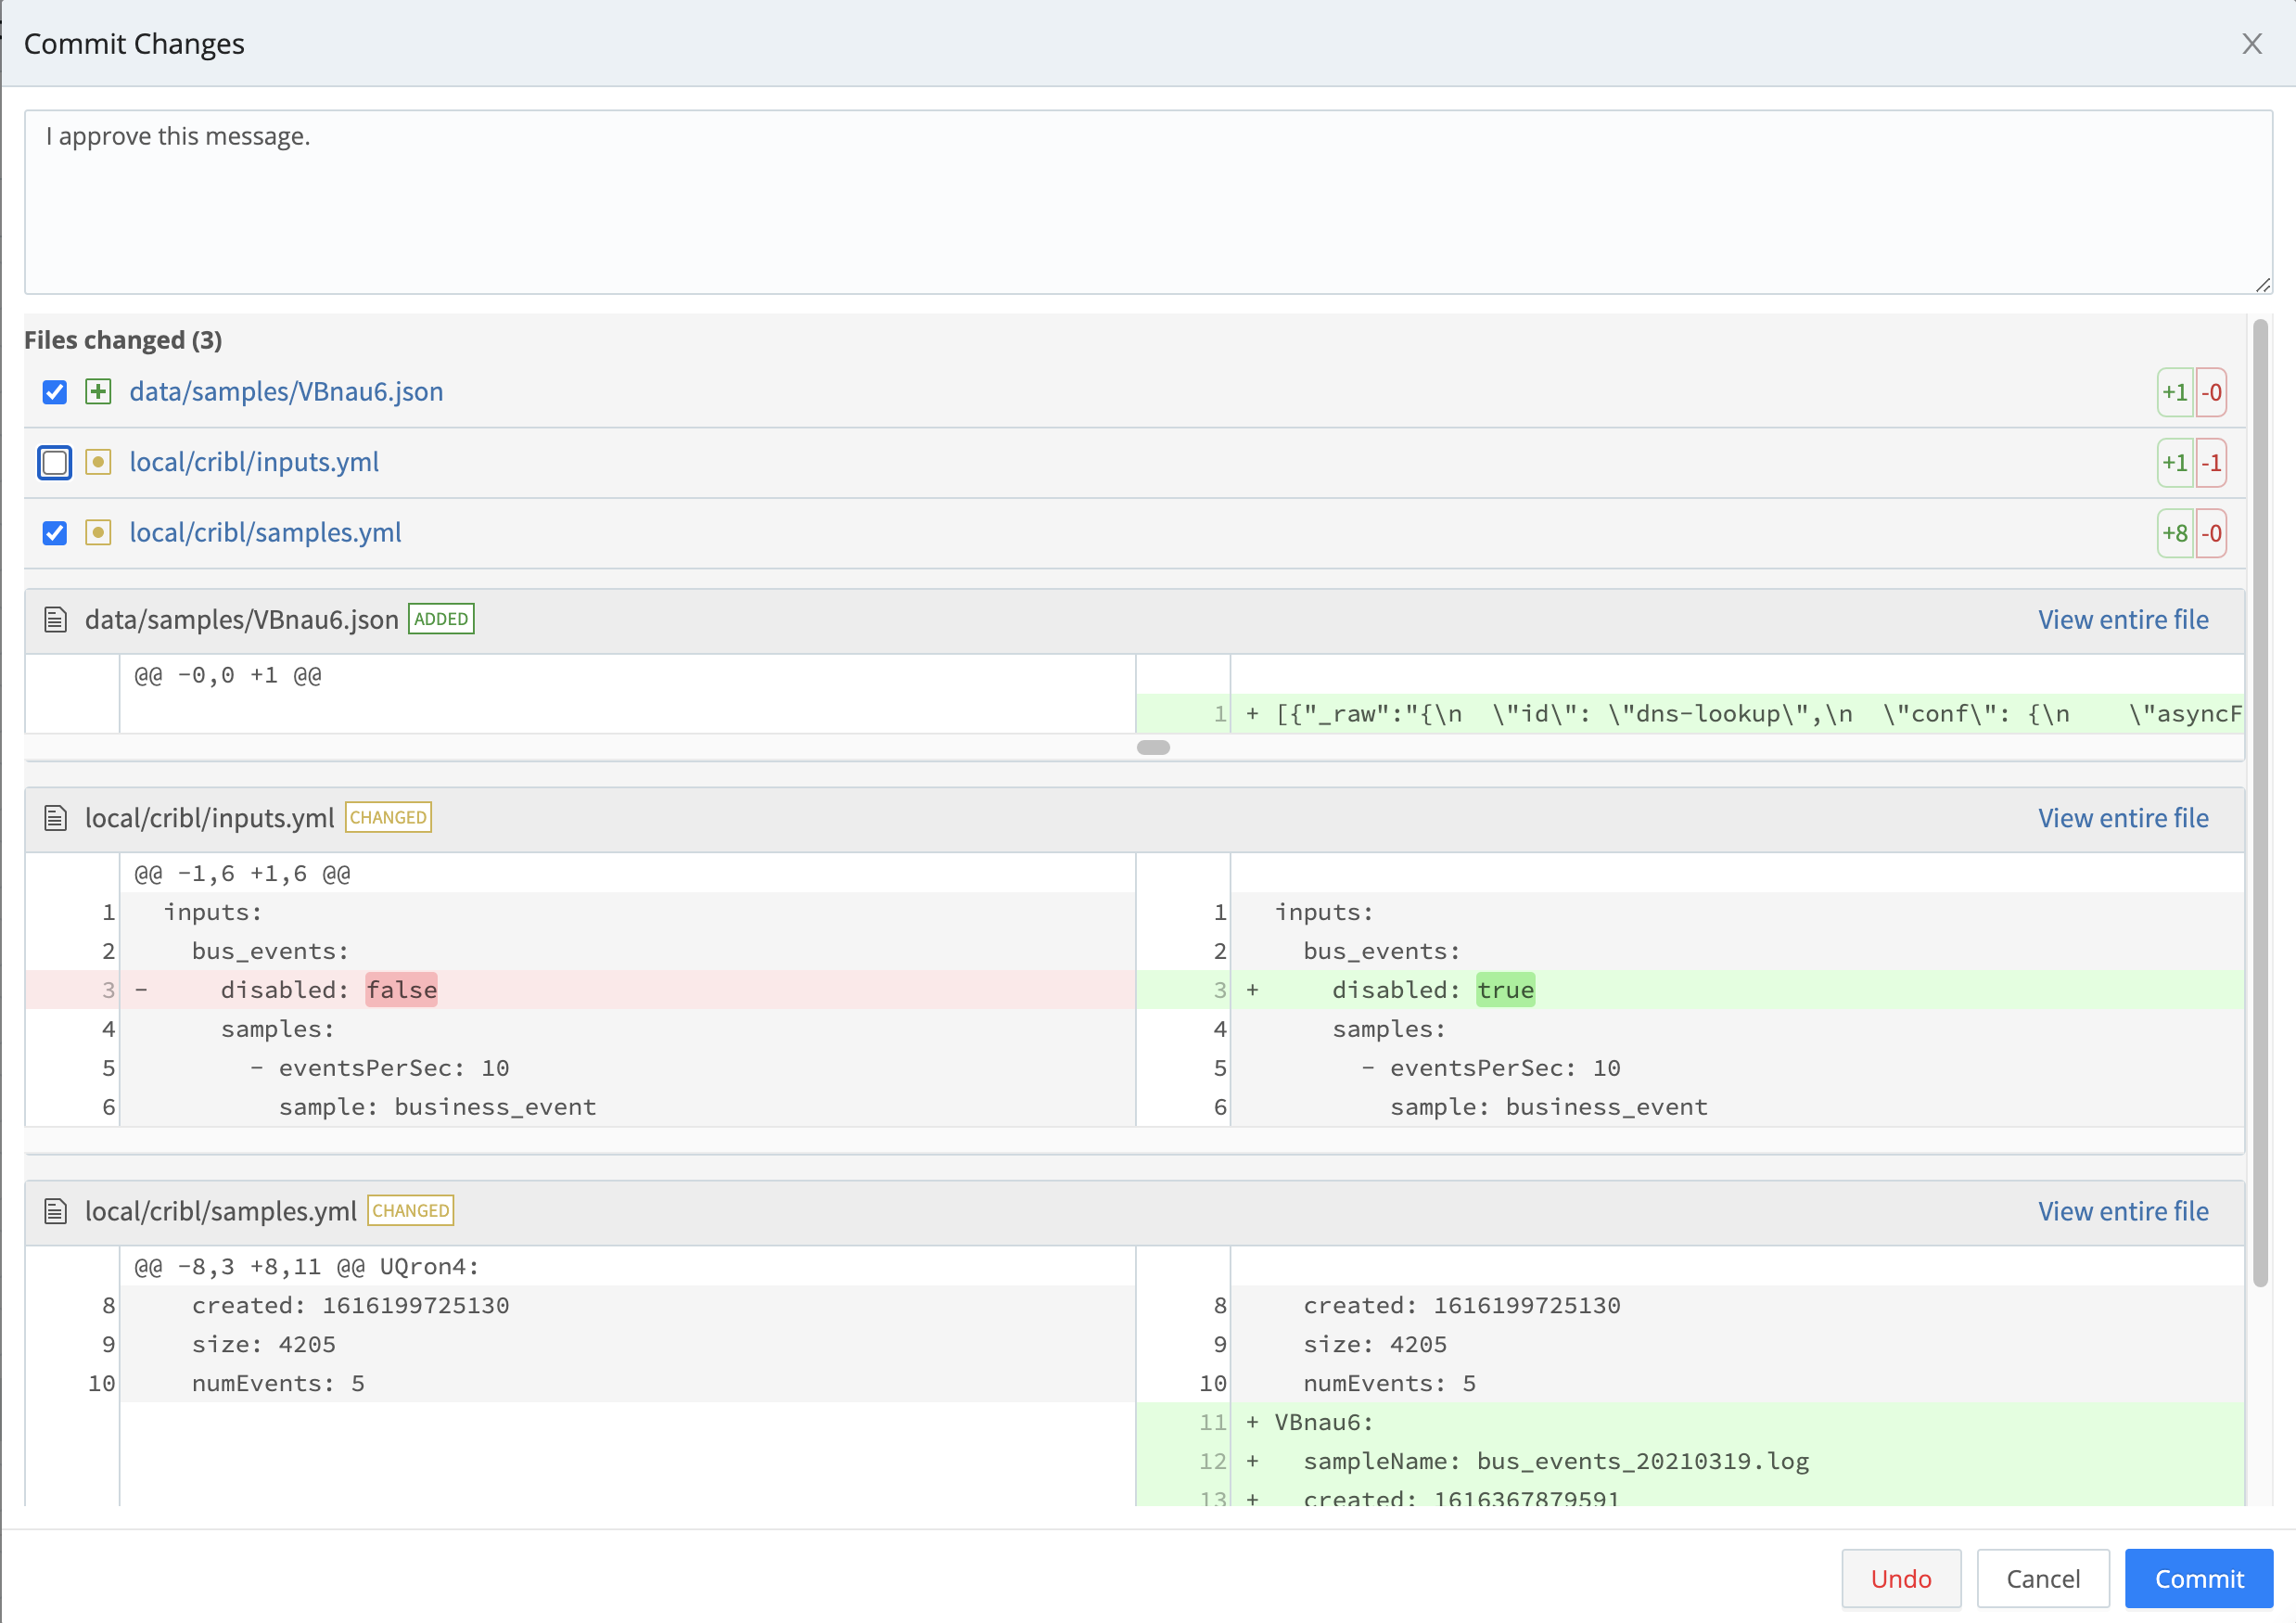Click the Files changed (3) heading
Screen dimensions: 2296x1623
tap(123, 340)
